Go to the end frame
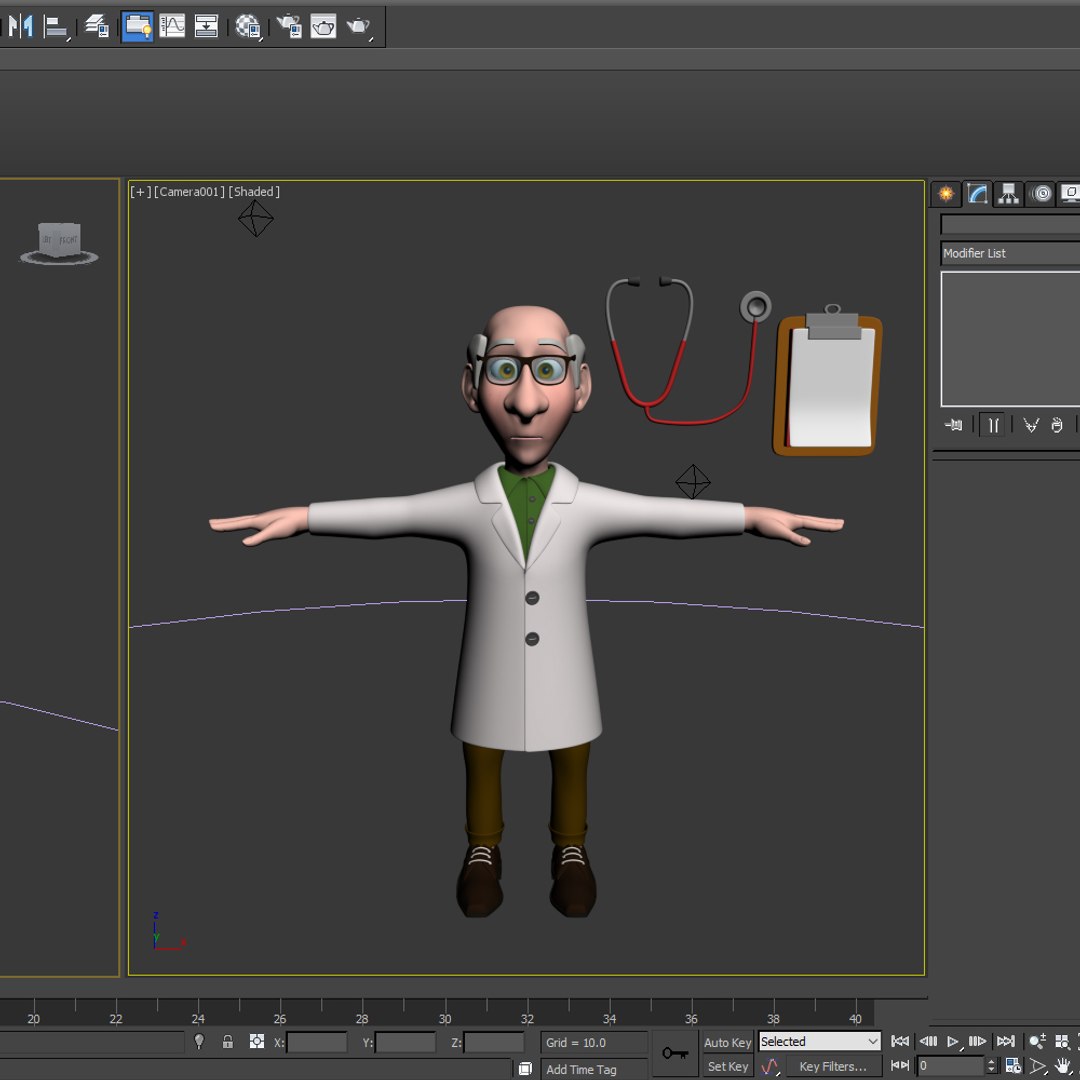 (1006, 1041)
